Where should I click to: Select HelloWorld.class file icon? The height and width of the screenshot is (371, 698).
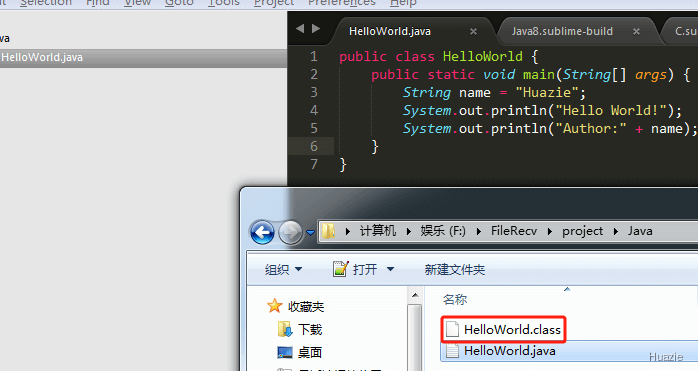(x=452, y=330)
